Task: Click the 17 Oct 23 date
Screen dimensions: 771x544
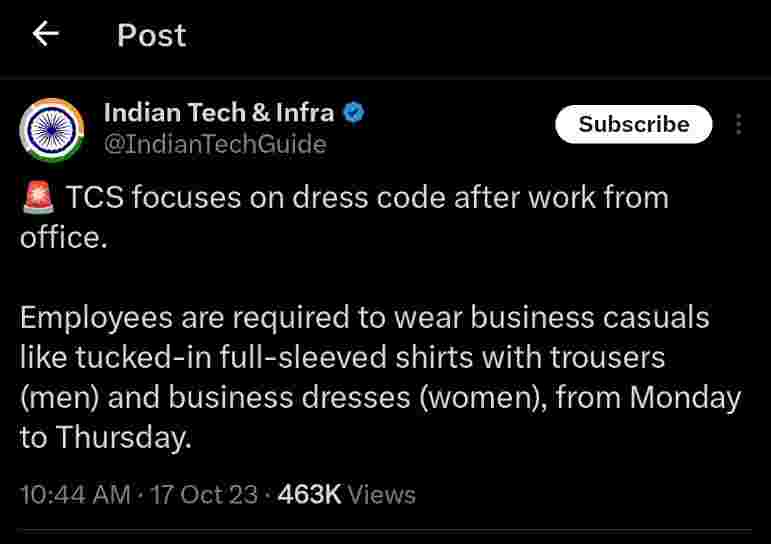Action: pos(204,494)
